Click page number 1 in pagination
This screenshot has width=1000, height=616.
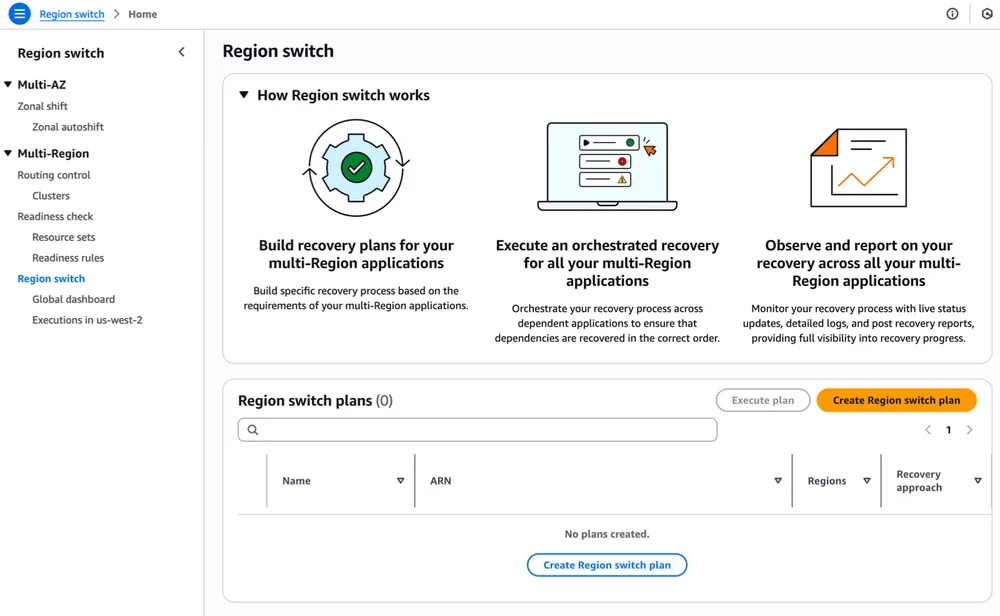[x=948, y=430]
